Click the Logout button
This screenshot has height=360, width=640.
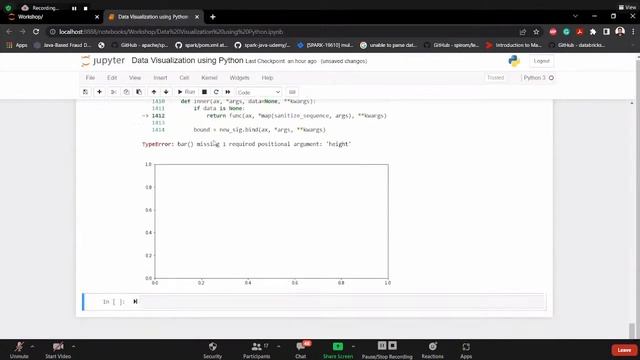click(542, 61)
